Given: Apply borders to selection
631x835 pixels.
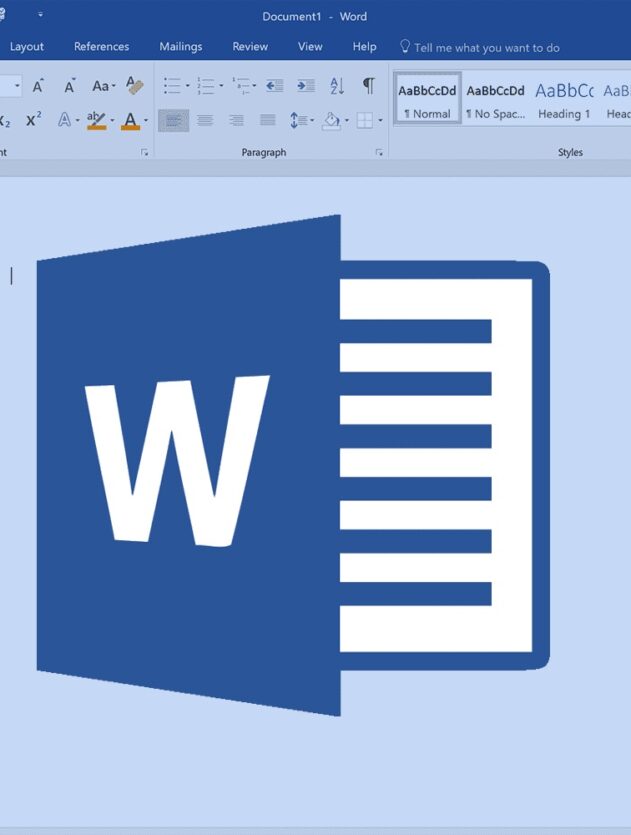Looking at the screenshot, I should [365, 120].
